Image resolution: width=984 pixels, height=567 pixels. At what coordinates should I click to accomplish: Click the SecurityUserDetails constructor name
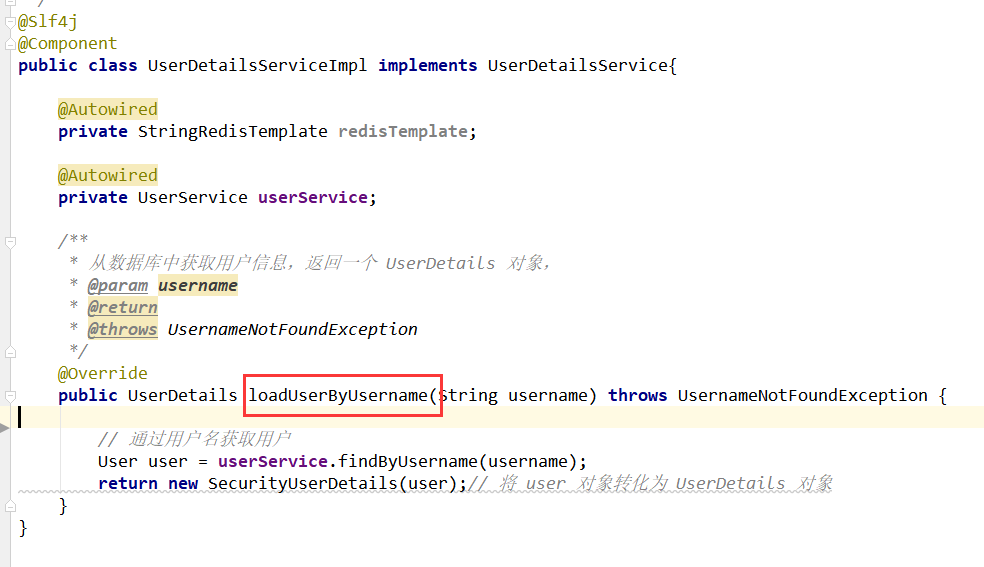pyautogui.click(x=302, y=484)
